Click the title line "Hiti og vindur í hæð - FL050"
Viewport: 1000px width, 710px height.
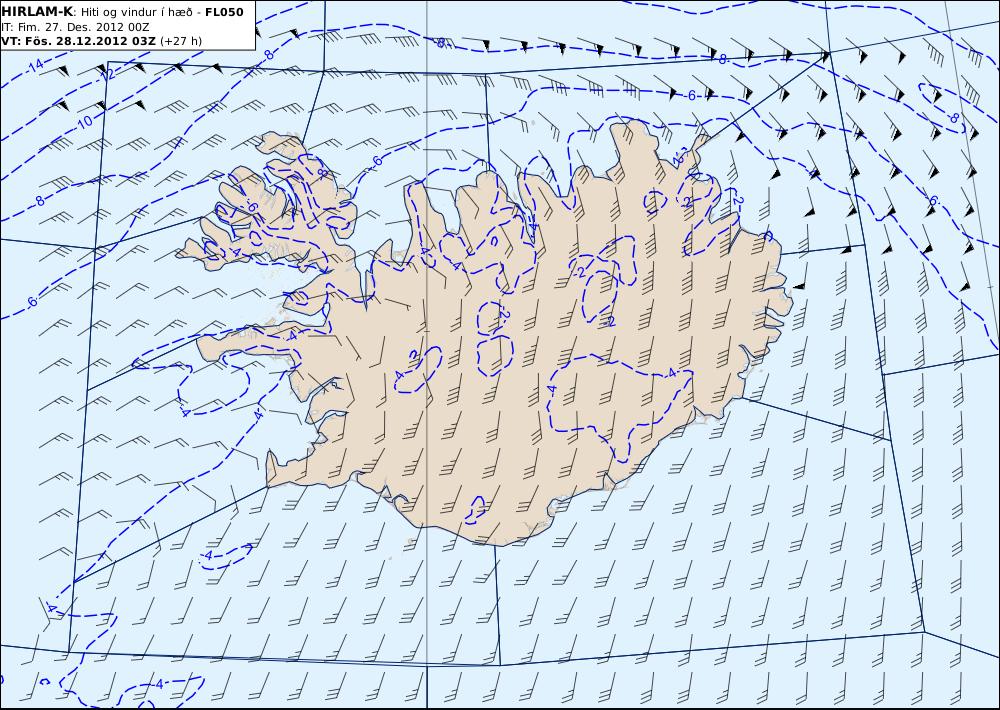tap(162, 12)
